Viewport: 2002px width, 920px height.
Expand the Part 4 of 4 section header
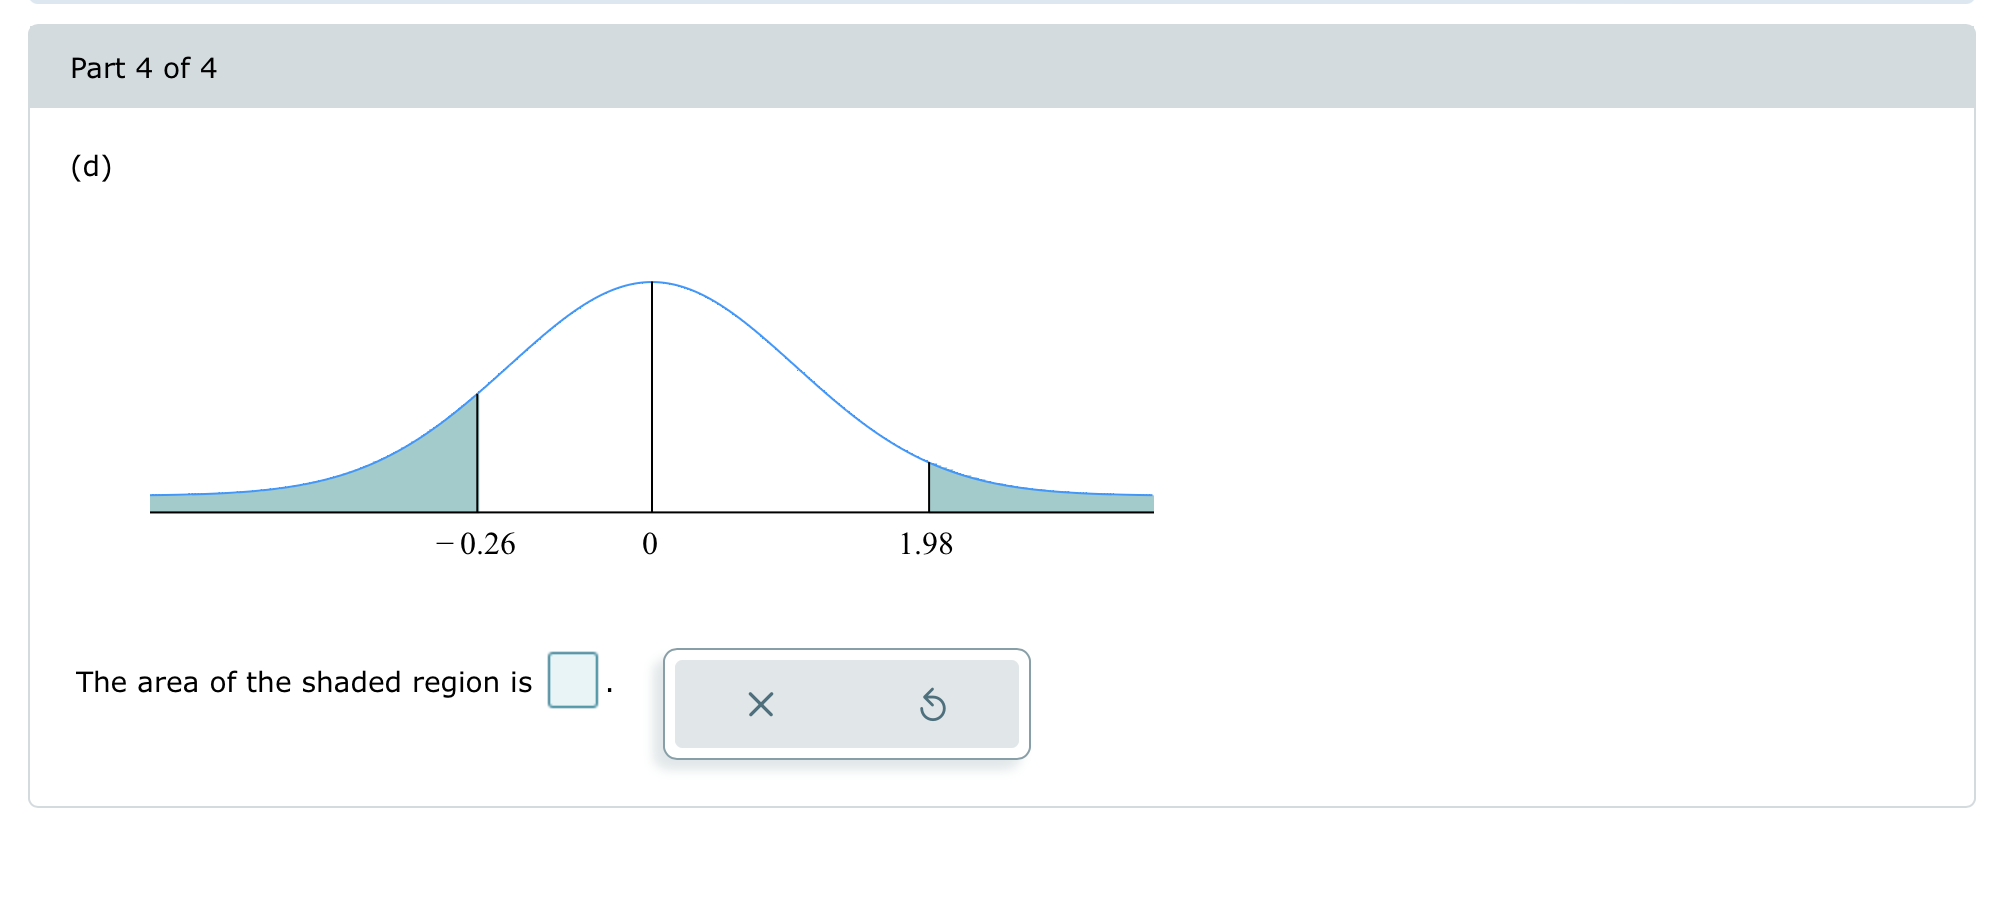pyautogui.click(x=143, y=68)
